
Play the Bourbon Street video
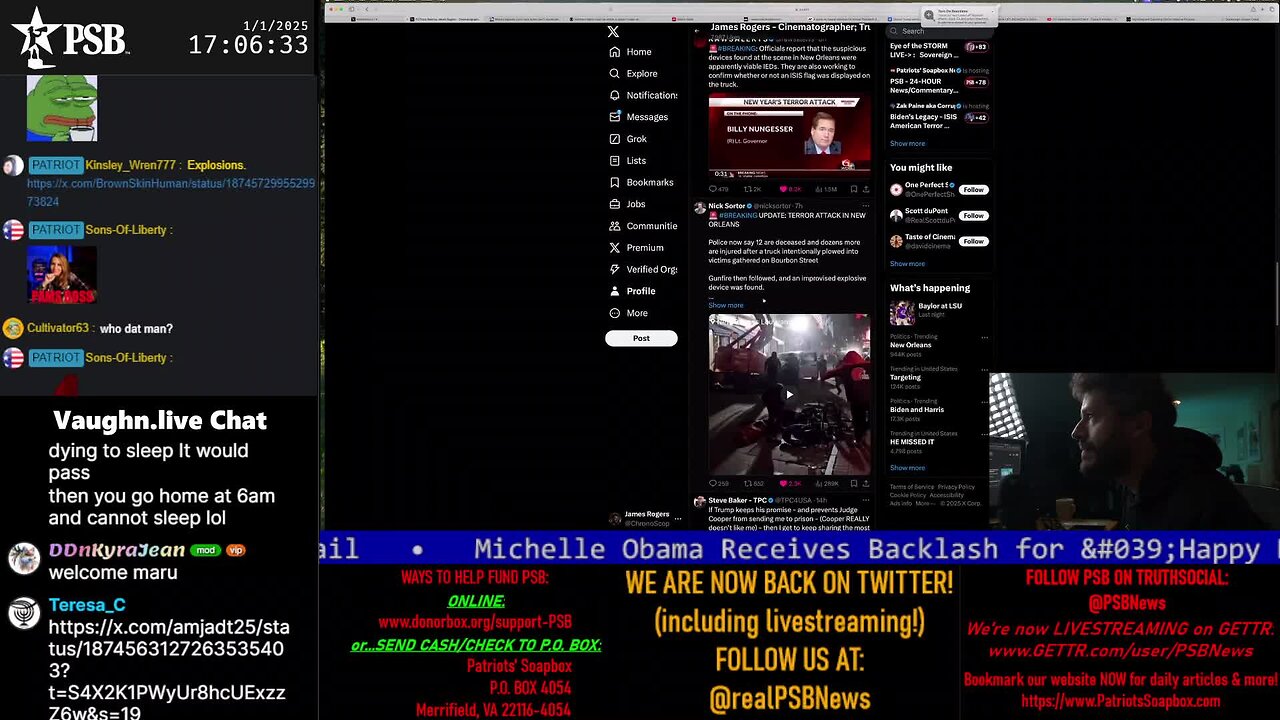(789, 394)
